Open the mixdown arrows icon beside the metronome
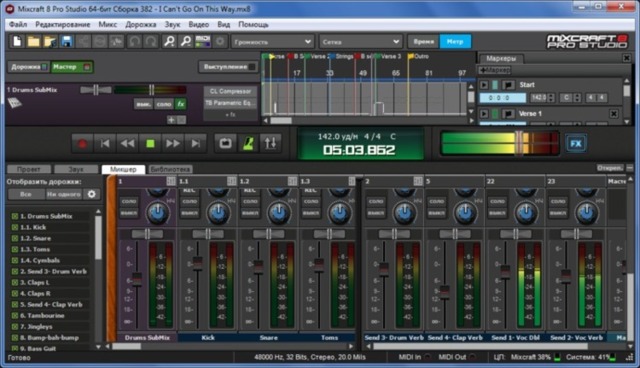The width and height of the screenshot is (640, 368). pyautogui.click(x=271, y=143)
